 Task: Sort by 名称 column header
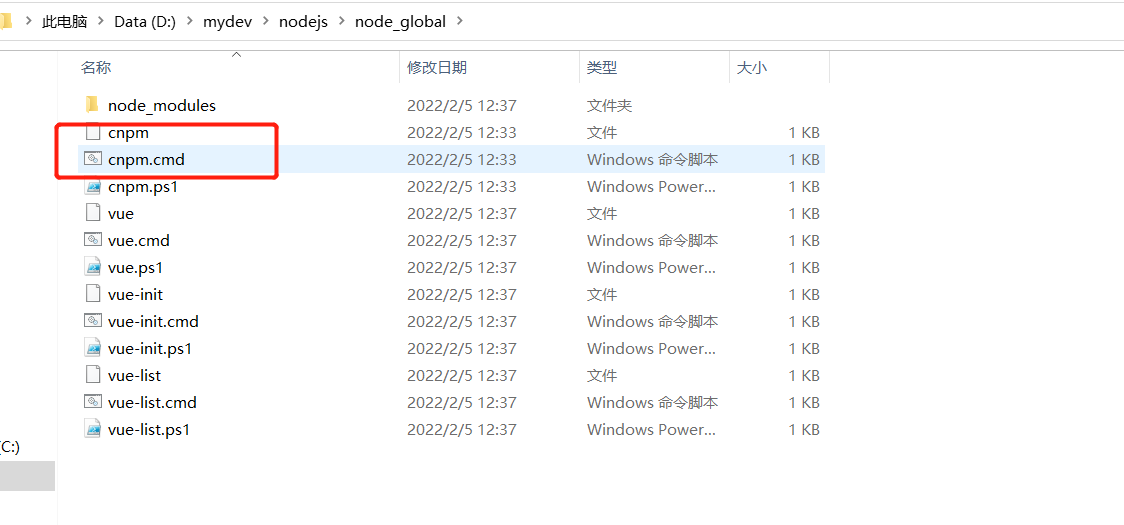[96, 68]
